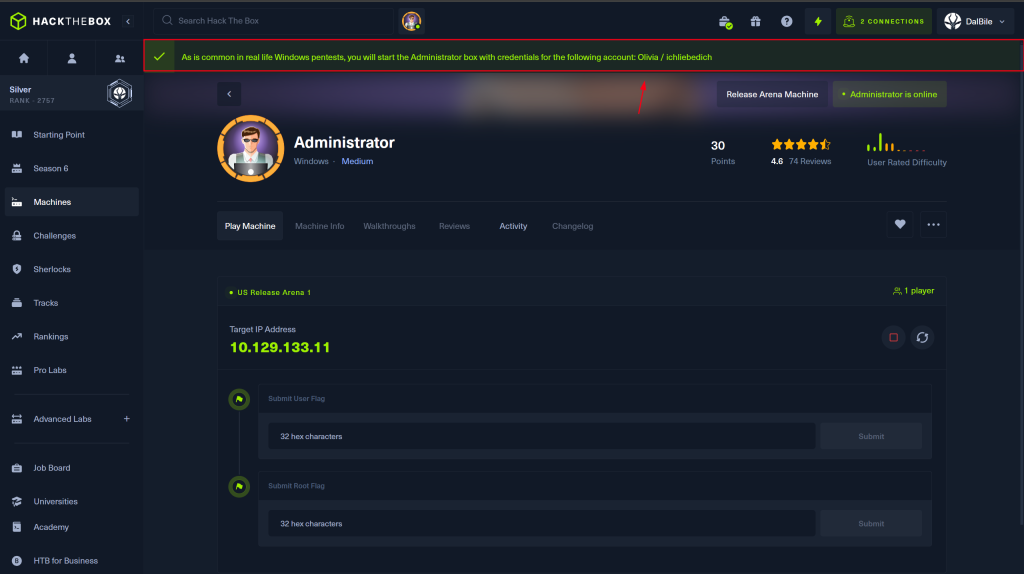Click the User Rated Difficulty chart
This screenshot has width=1024, height=574.
[896, 142]
